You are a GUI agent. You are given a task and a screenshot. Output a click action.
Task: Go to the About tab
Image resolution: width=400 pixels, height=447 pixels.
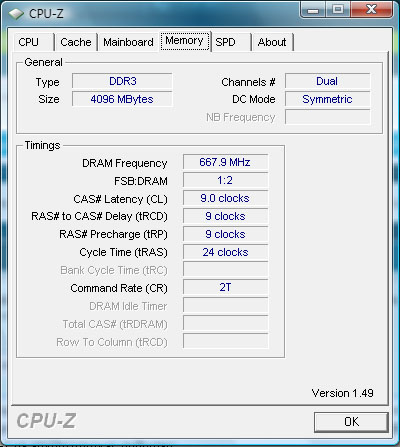(272, 42)
